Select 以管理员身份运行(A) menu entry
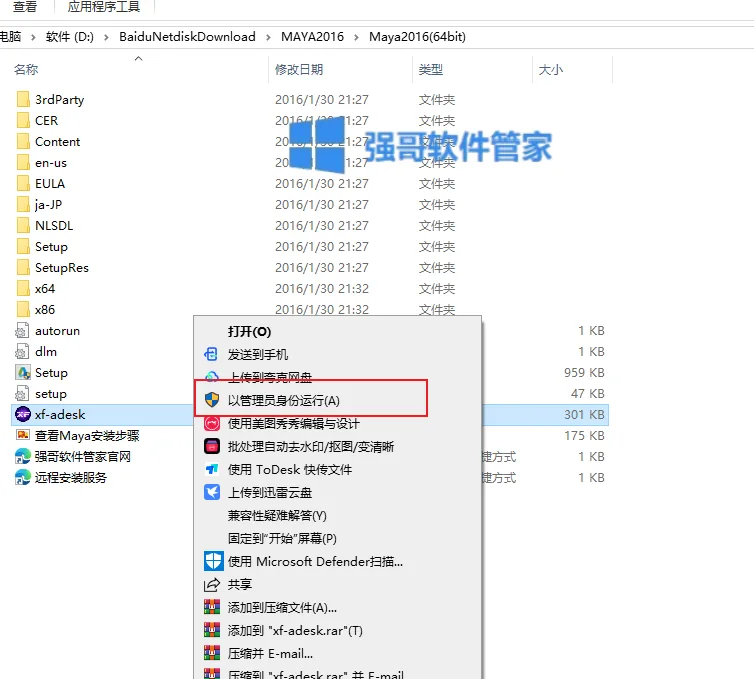The width and height of the screenshot is (754, 679). [337, 400]
